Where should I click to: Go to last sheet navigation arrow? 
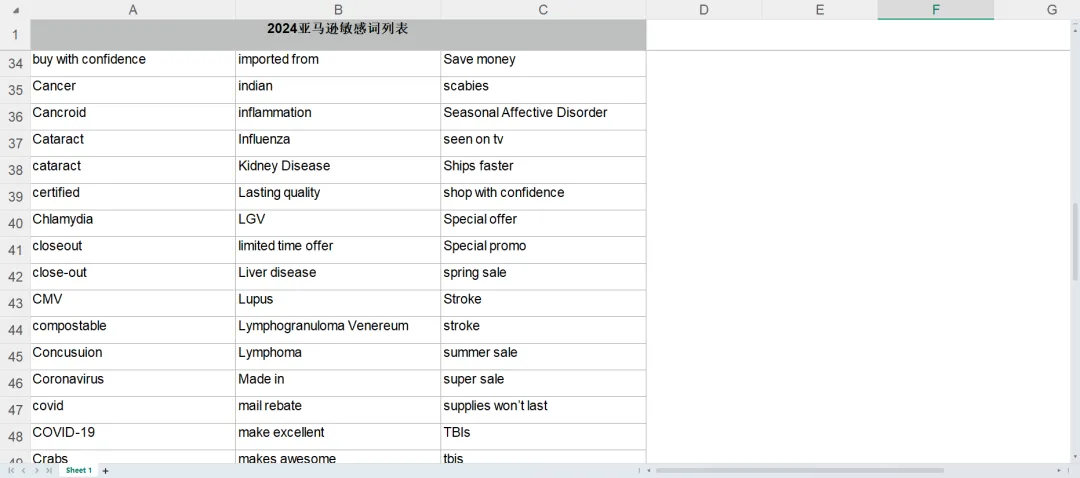(48, 470)
